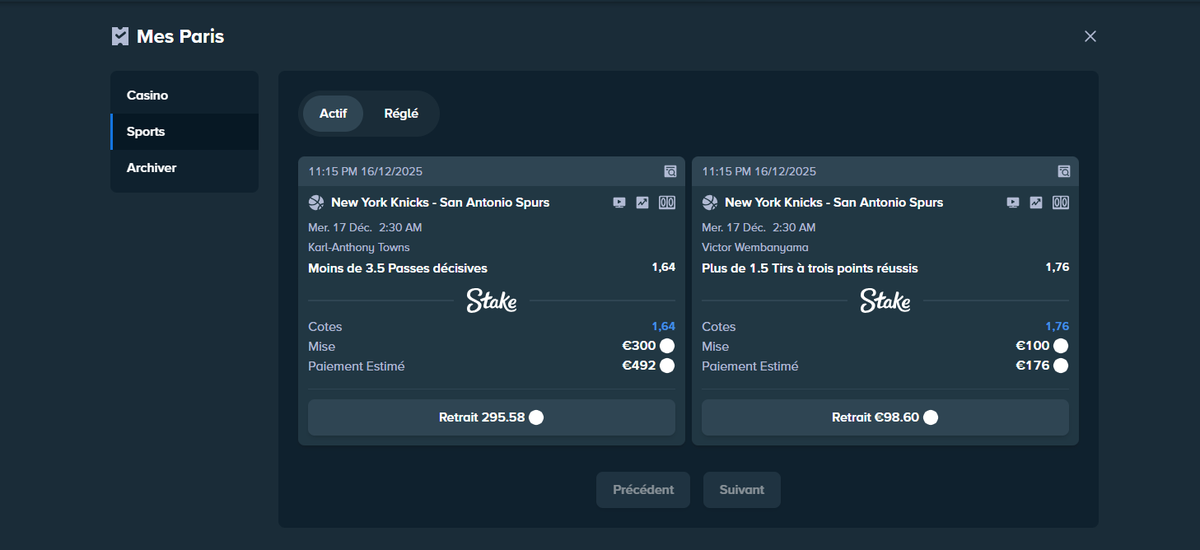Screen dimensions: 1200x550
Task: Open statistics chart icon on Karl-Anthony Towns bet
Action: coord(642,202)
